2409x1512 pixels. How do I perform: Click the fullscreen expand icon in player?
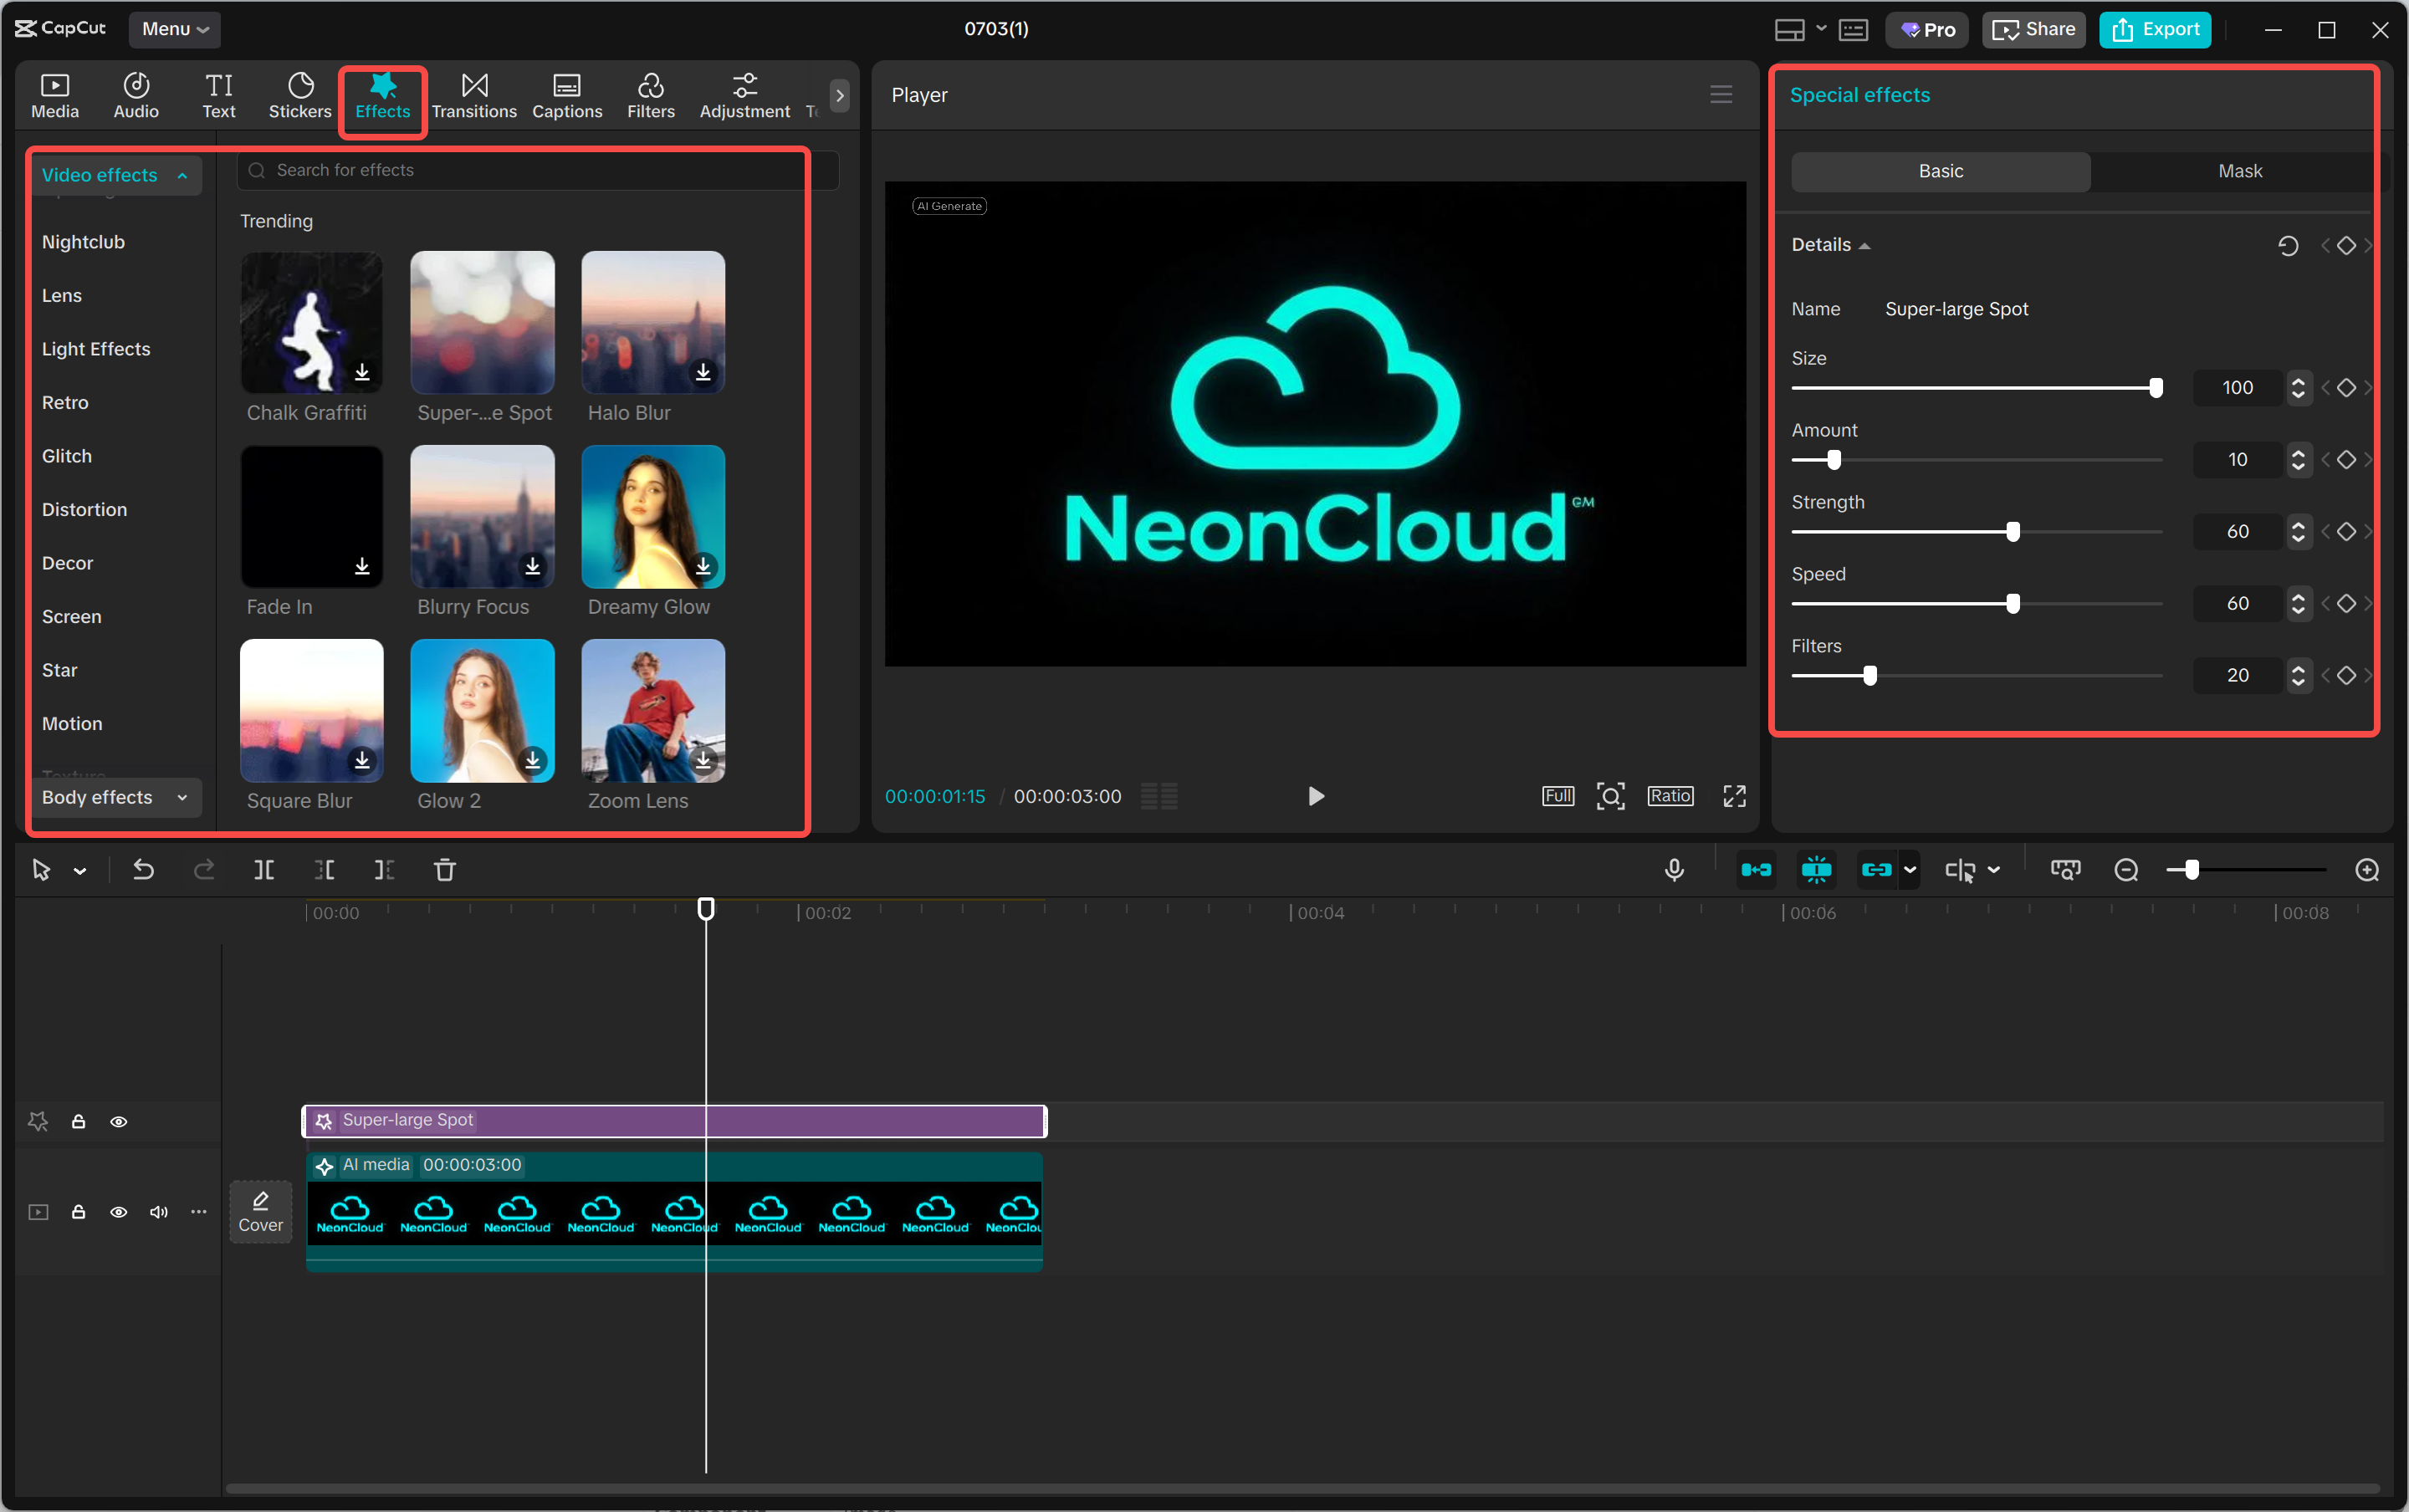pyautogui.click(x=1734, y=796)
